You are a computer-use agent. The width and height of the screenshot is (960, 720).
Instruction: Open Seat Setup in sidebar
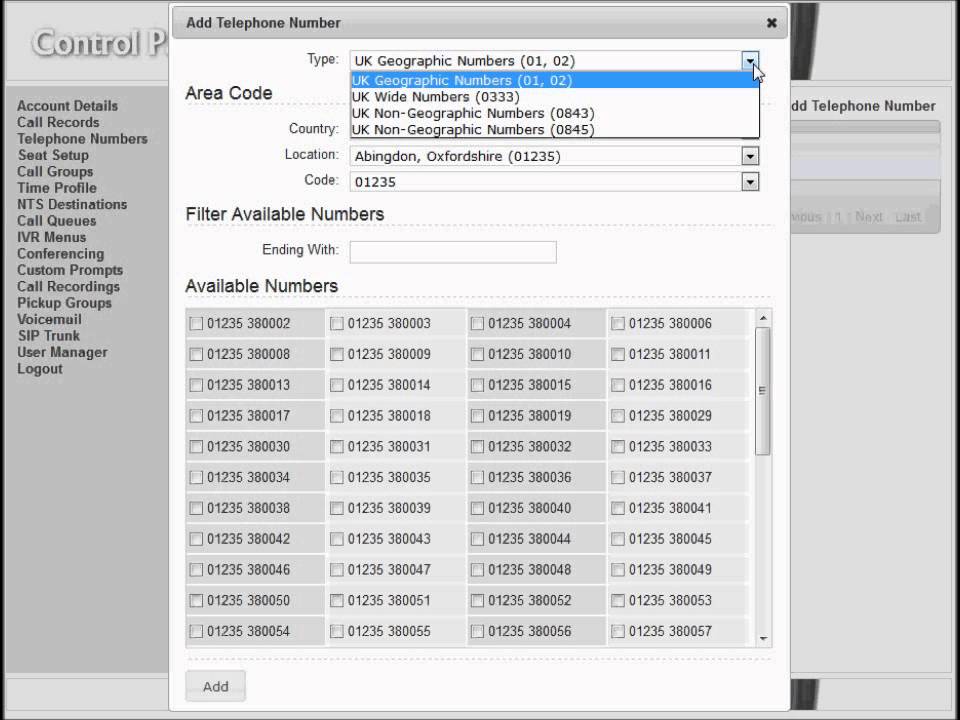pyautogui.click(x=53, y=156)
